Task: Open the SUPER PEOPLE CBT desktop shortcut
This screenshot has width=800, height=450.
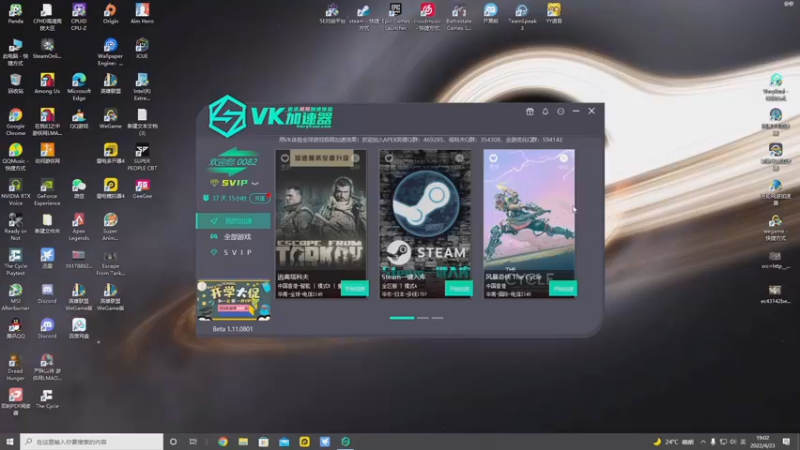Action: 142,157
